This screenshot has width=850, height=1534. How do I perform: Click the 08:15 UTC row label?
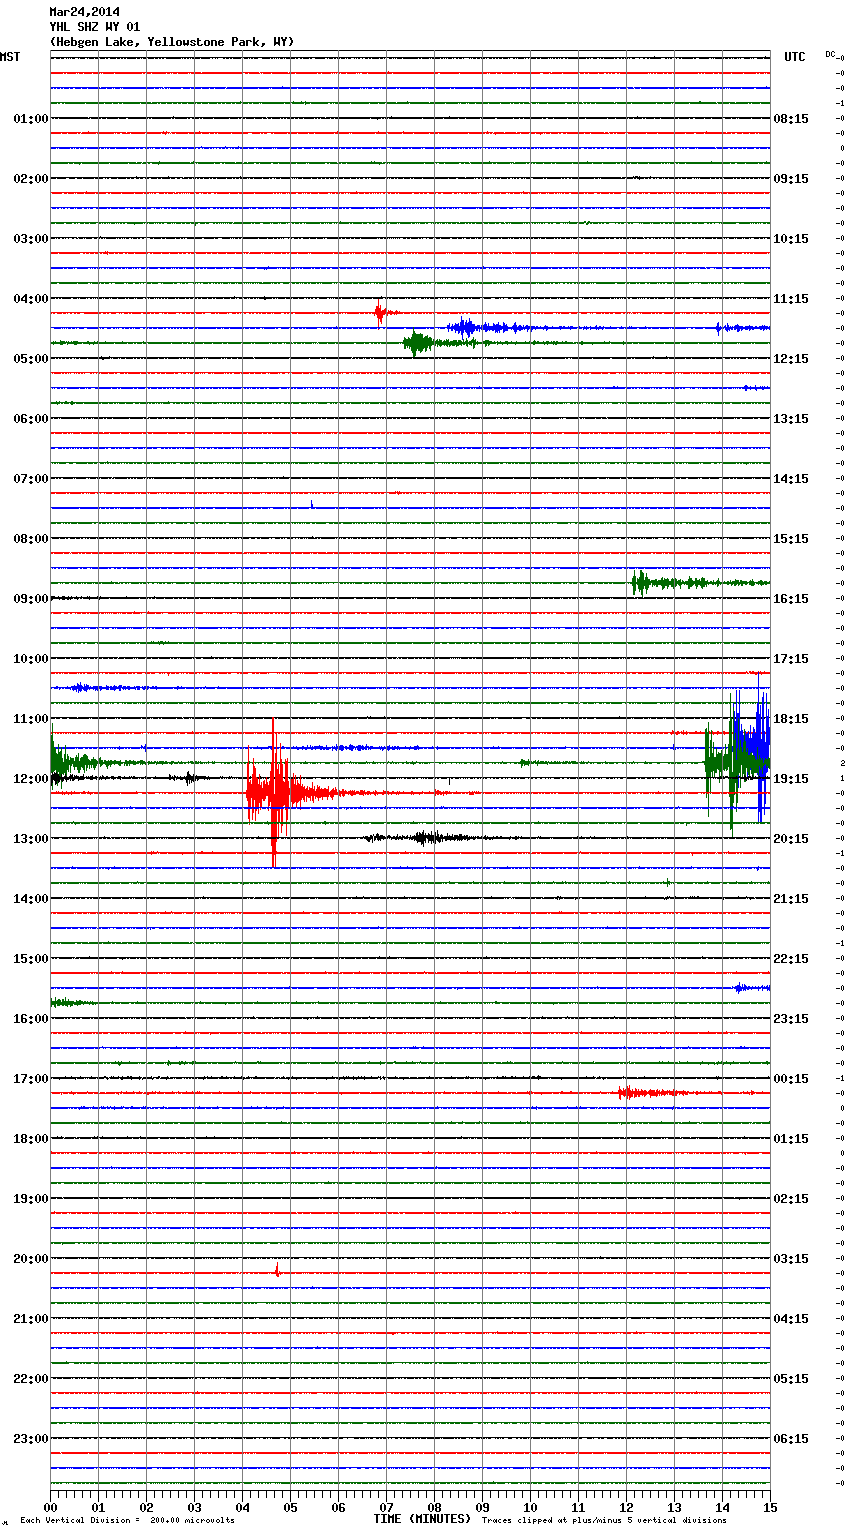click(791, 119)
